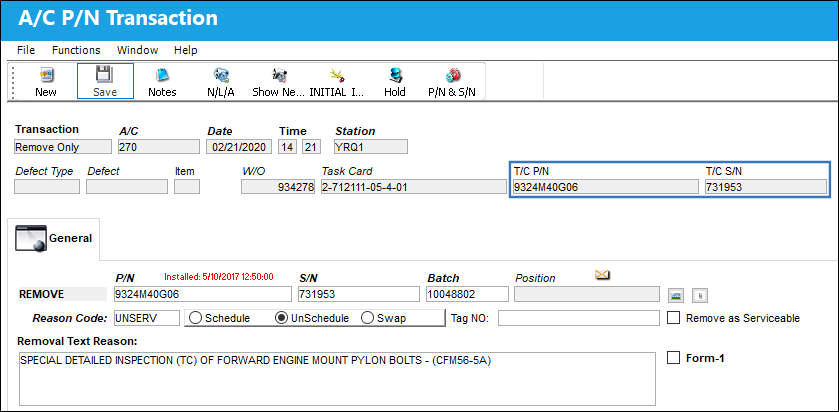This screenshot has height=412, width=839.
Task: Click the REMOVE P/N input field
Action: pyautogui.click(x=203, y=294)
